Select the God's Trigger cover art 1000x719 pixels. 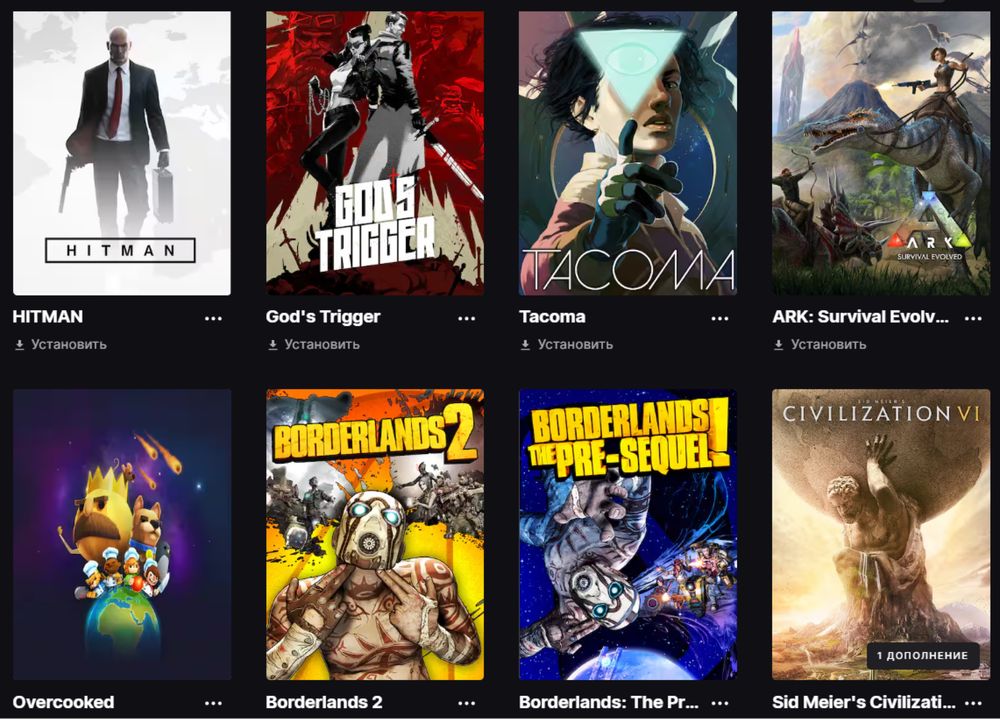(x=375, y=153)
